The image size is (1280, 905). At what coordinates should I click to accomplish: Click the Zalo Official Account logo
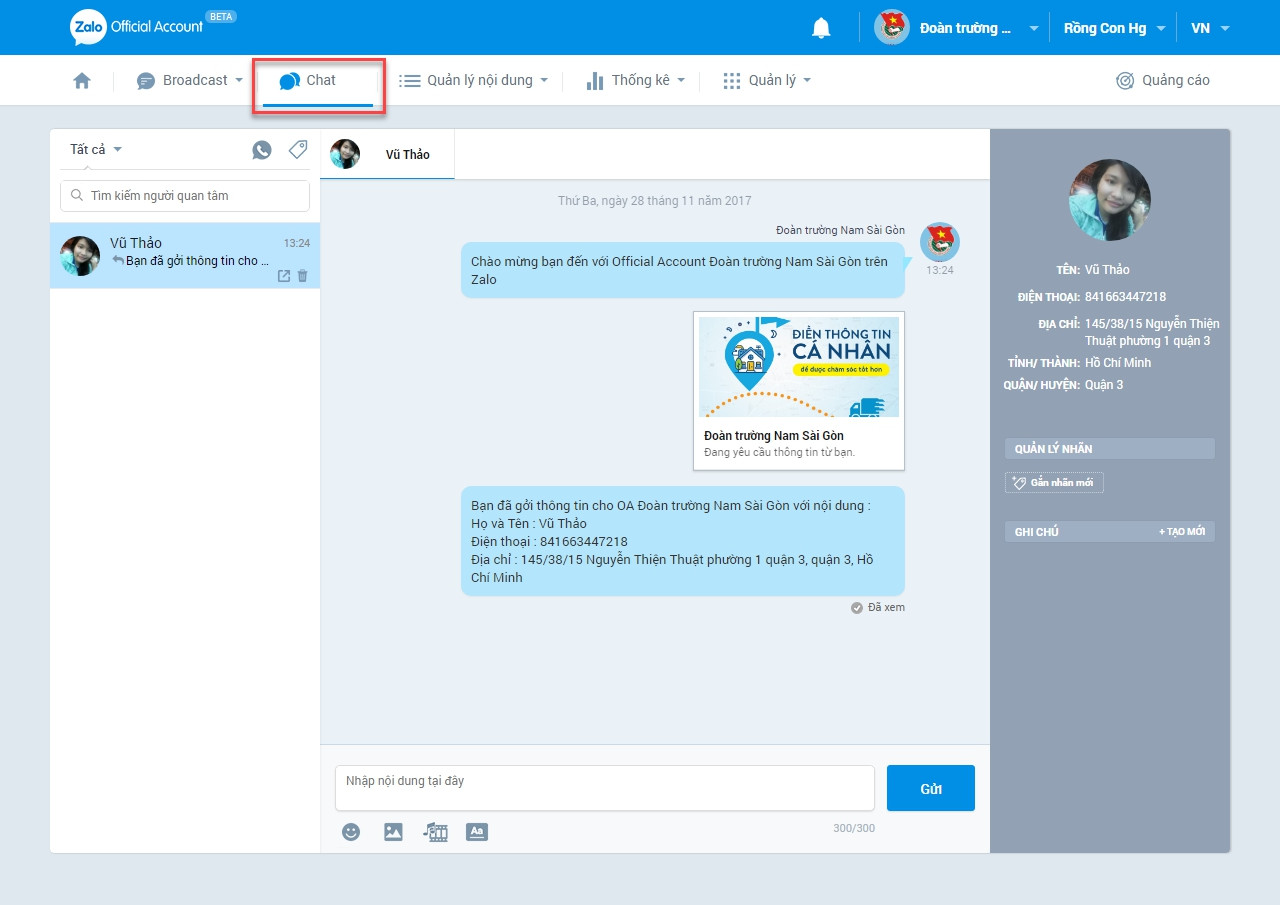tap(137, 27)
